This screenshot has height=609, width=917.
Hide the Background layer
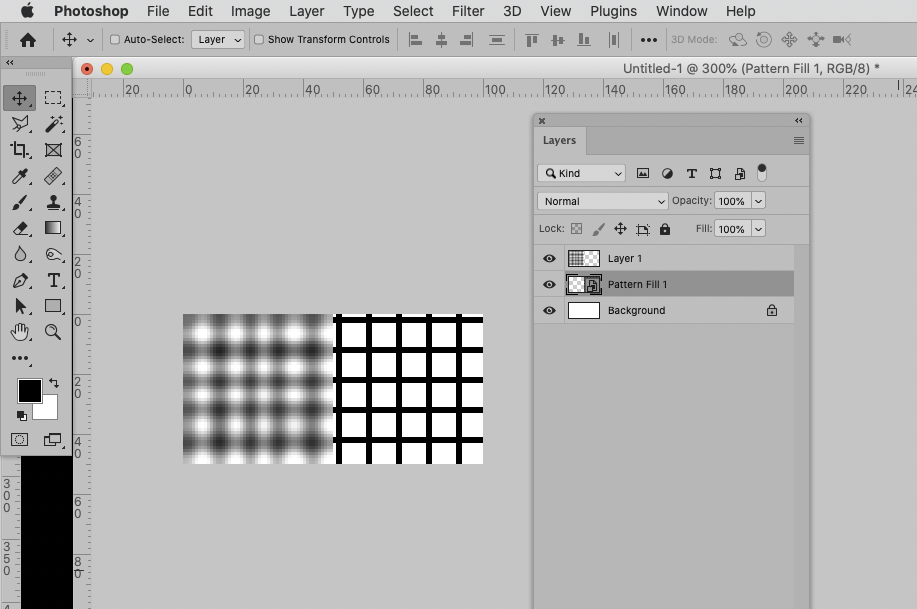548,310
